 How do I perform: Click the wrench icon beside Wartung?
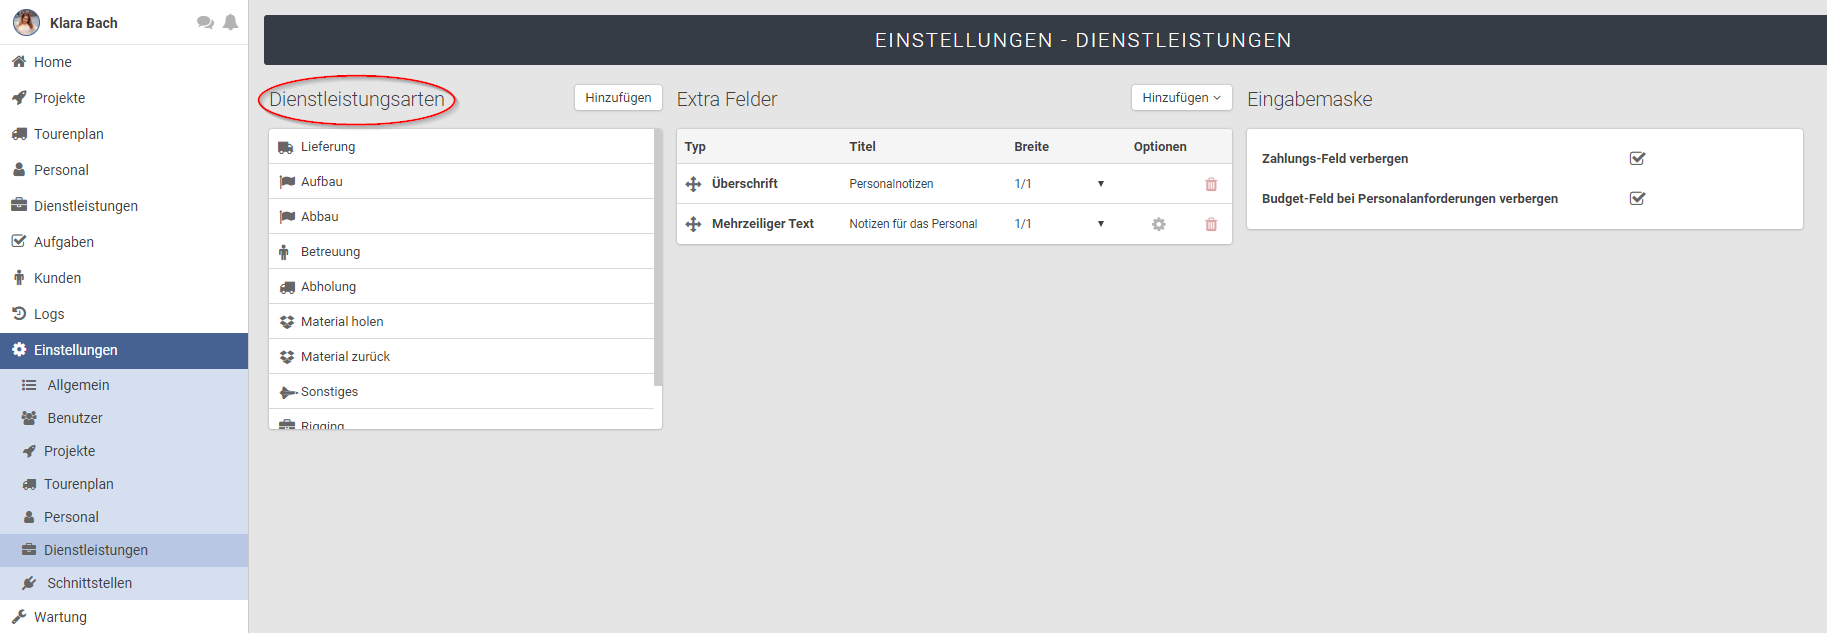pos(19,617)
